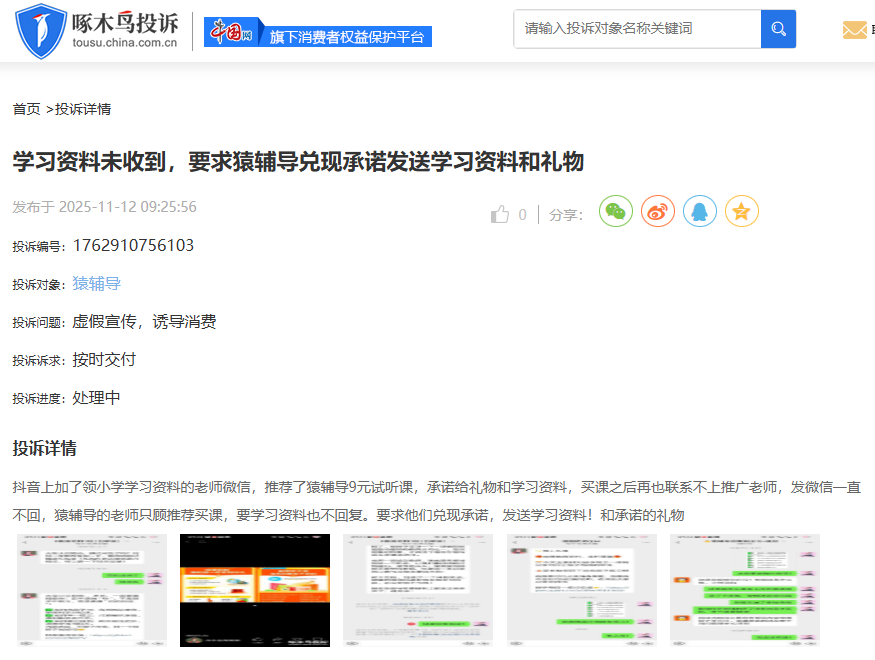Image resolution: width=875 pixels, height=660 pixels.
Task: Open the 啄木鸟投诉 site title
Action: tap(125, 23)
